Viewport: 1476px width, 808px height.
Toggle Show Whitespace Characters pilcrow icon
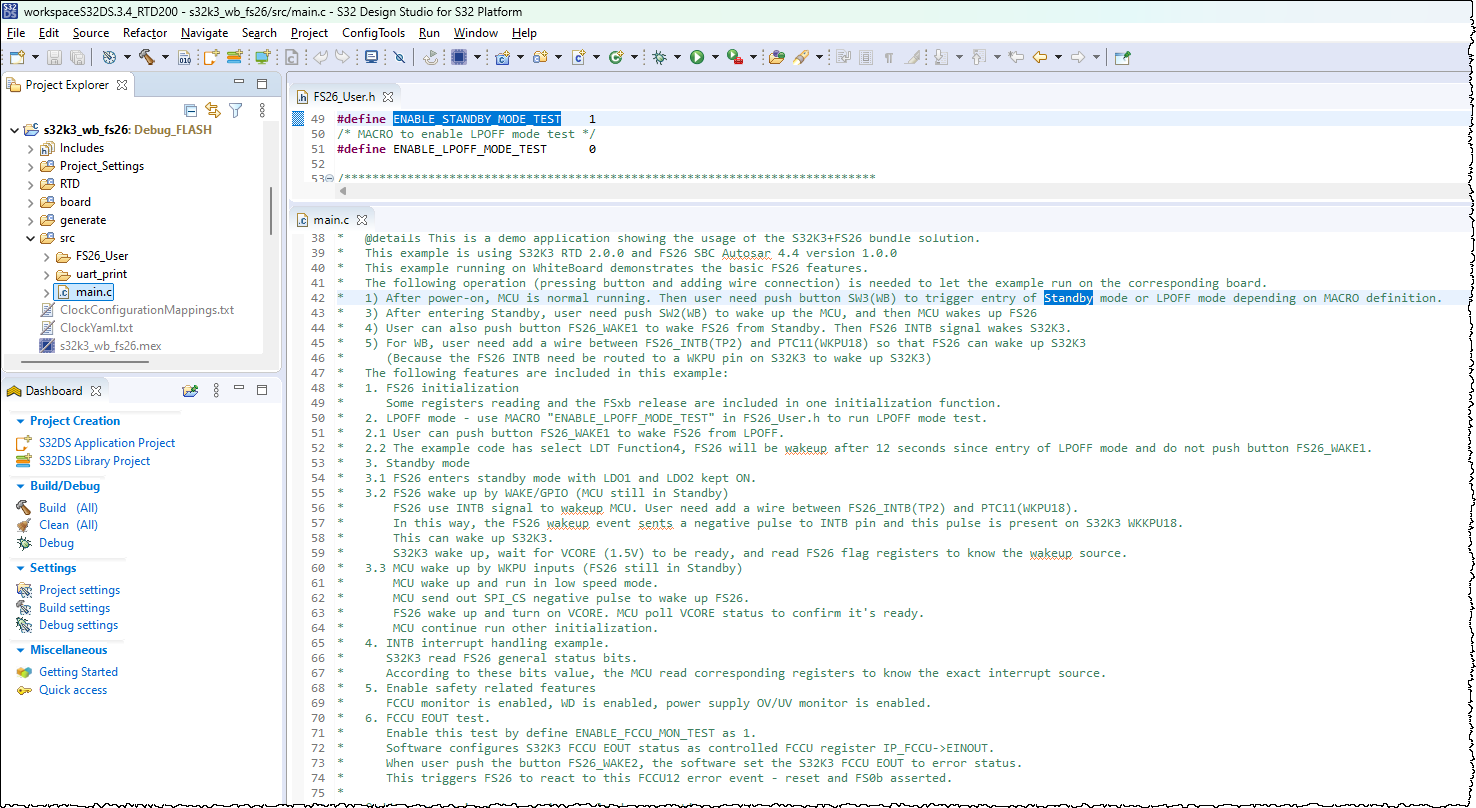[888, 57]
